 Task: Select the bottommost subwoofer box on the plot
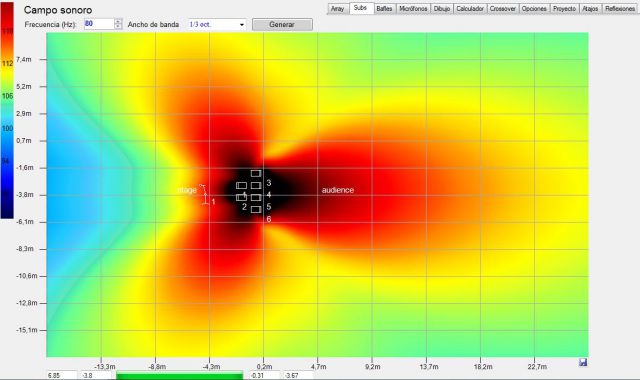[256, 209]
